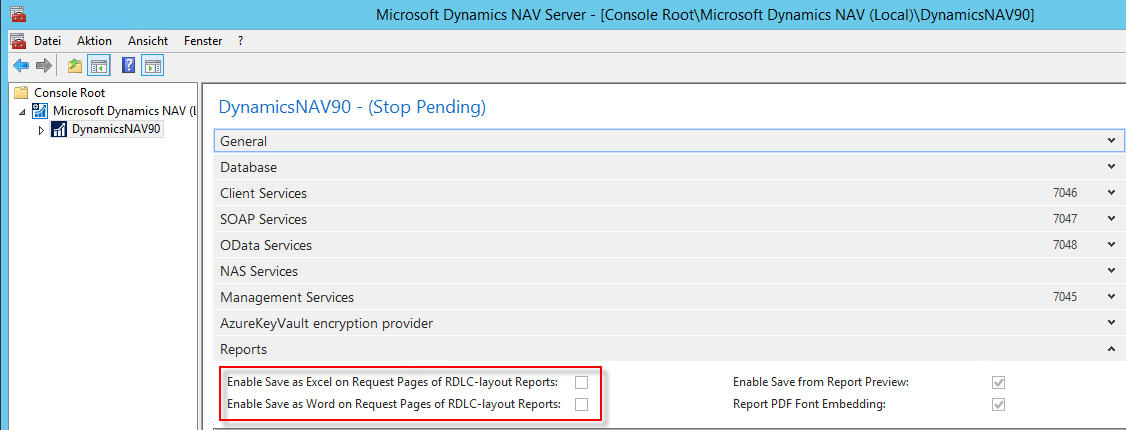Toggle Enable Save from Report Preview checkbox
1126x430 pixels.
(x=998, y=382)
